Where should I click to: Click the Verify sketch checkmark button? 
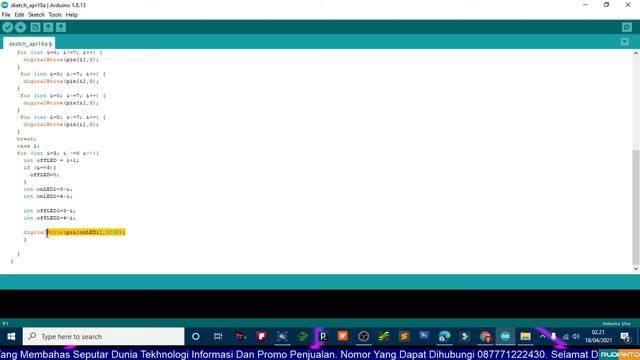coord(7,27)
